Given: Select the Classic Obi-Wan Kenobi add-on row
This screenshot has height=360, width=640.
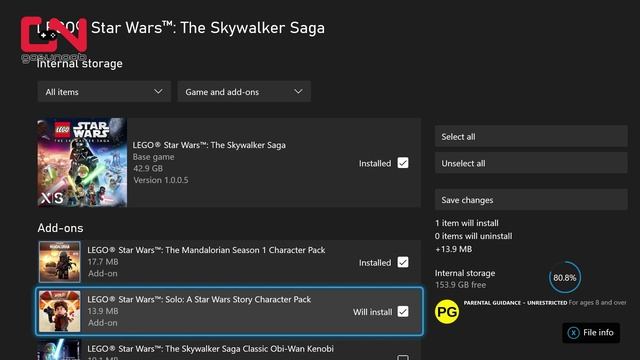Looking at the screenshot, I should pos(229,350).
